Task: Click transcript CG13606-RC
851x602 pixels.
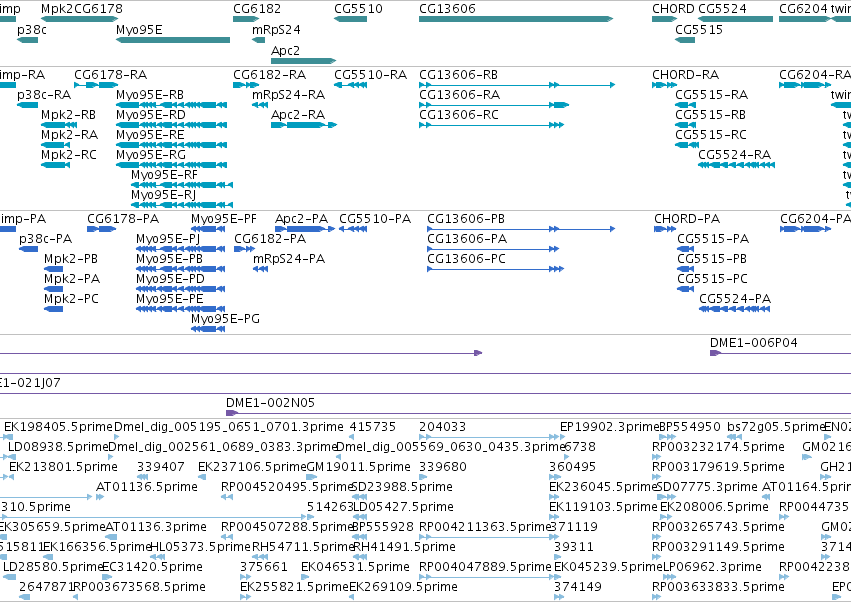Action: 459,115
